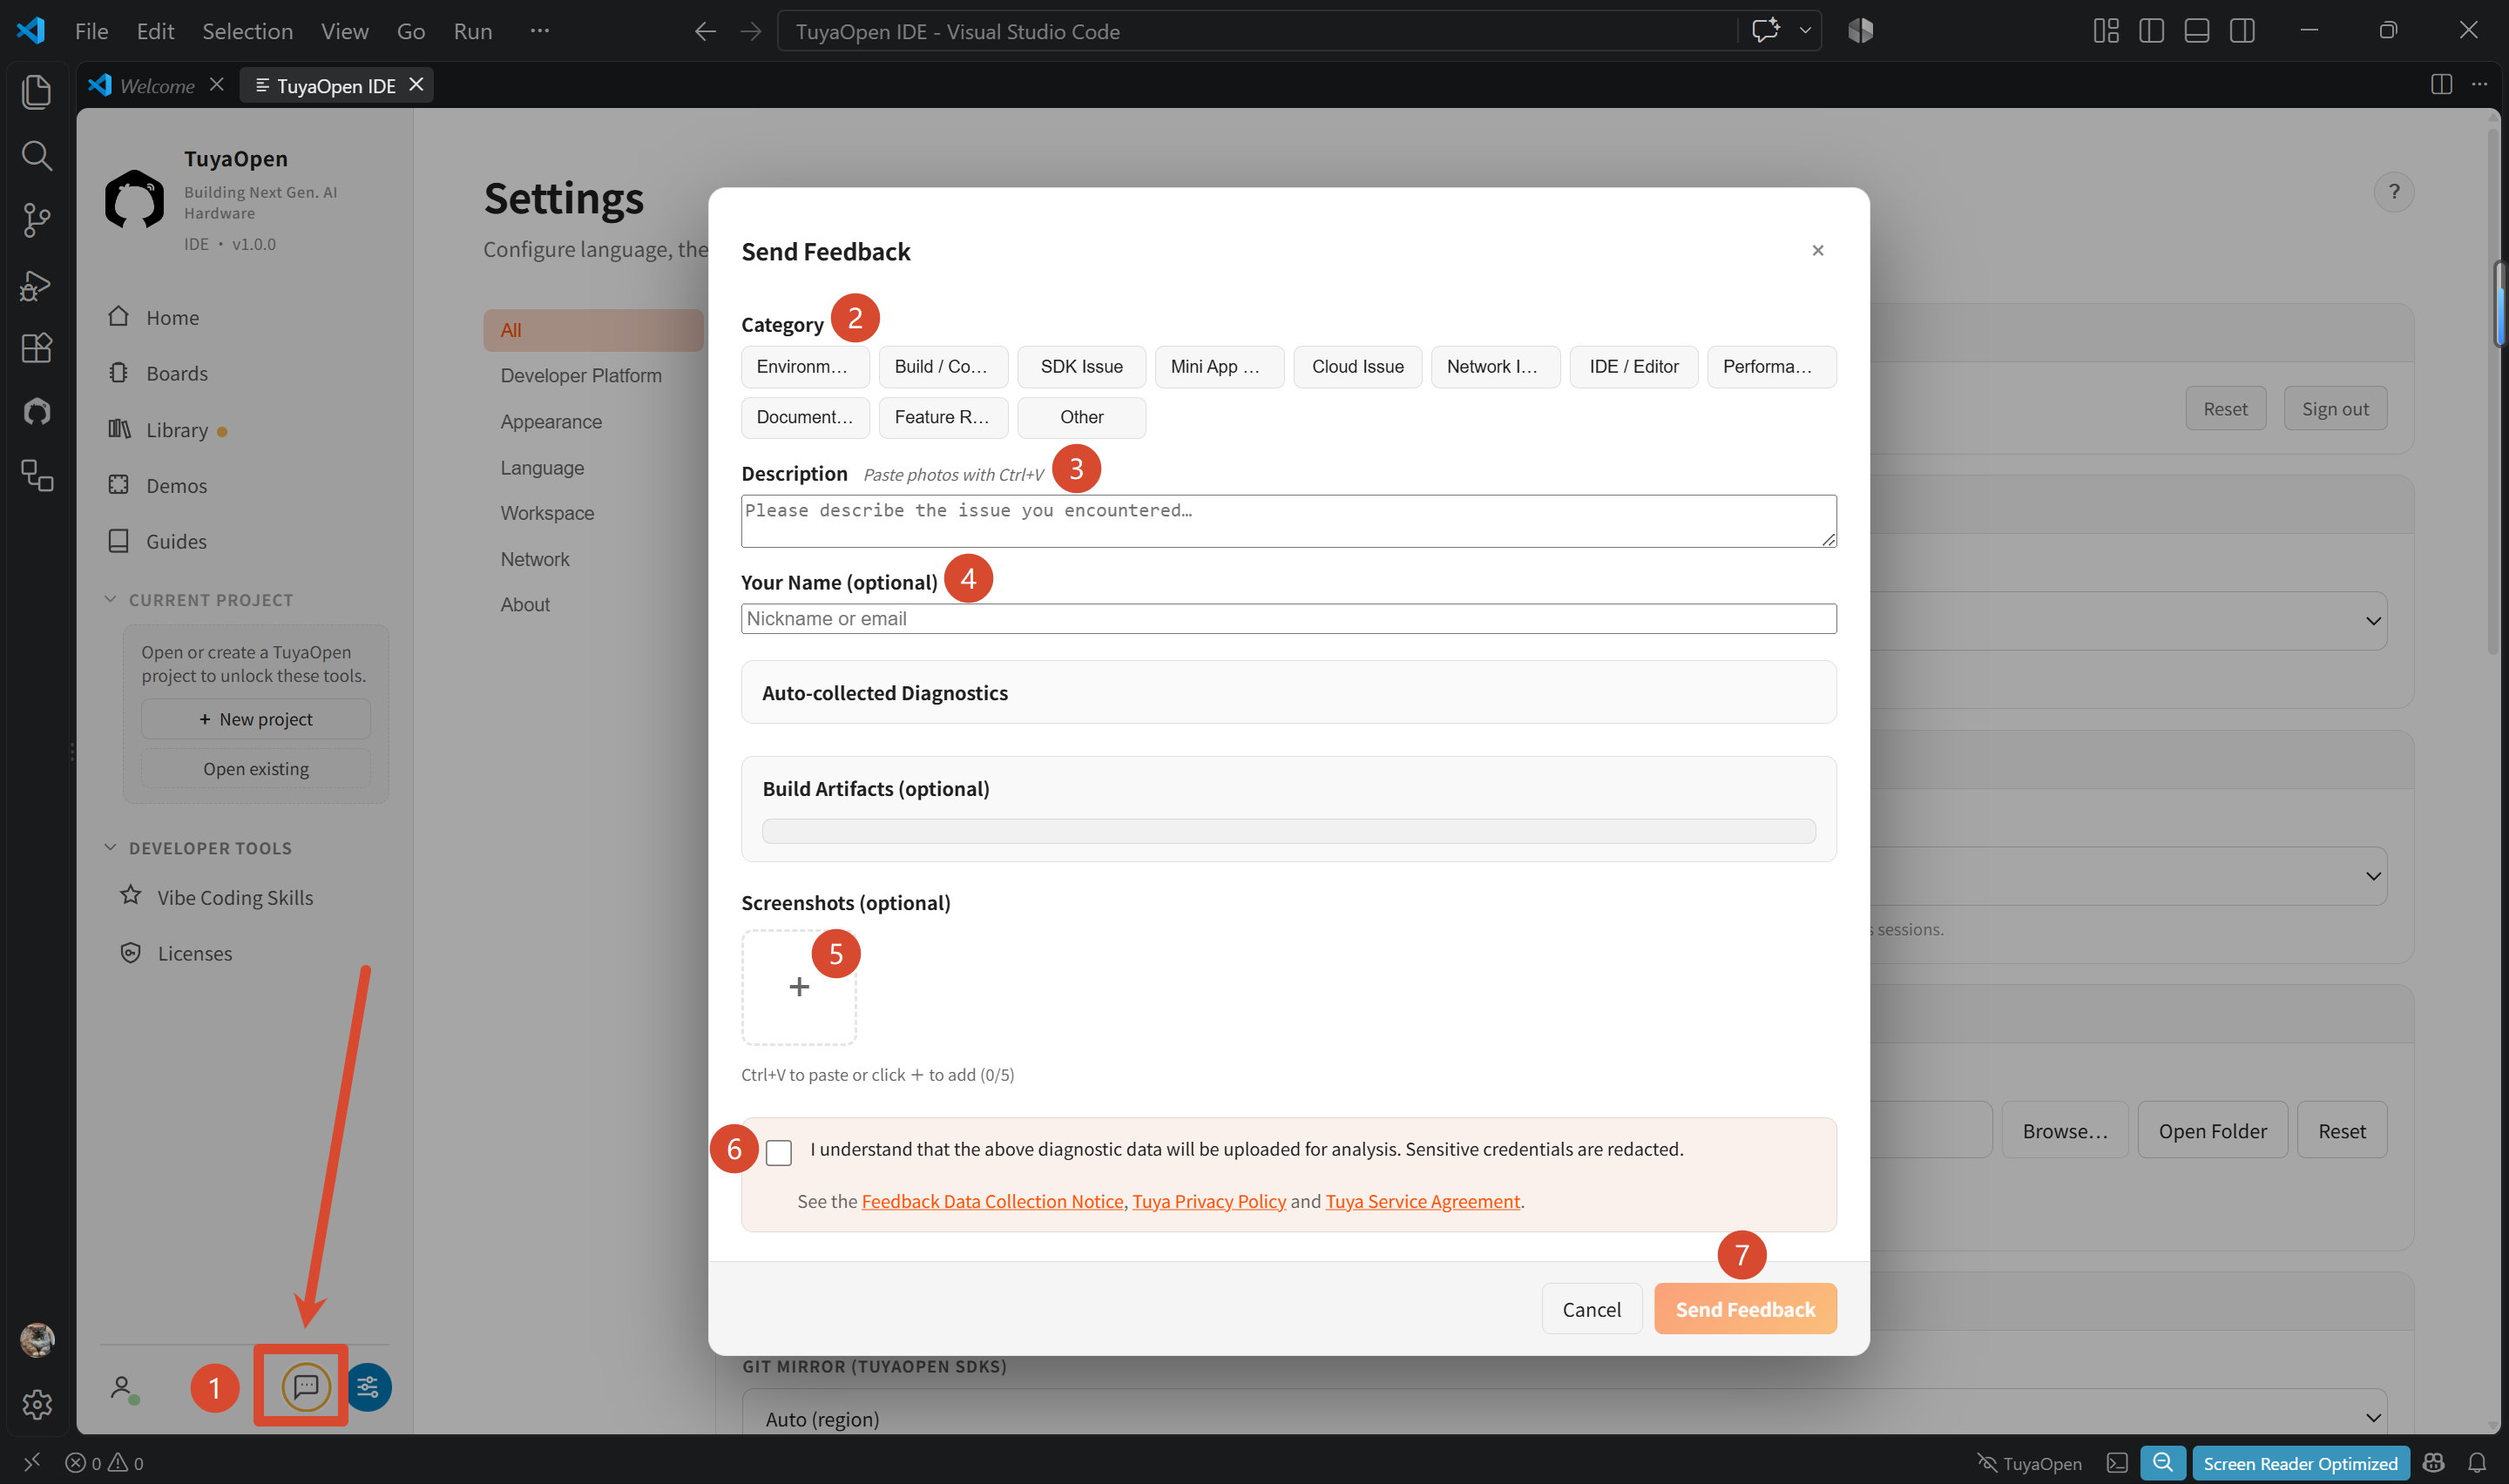Viewport: 2509px width, 1484px height.
Task: Open the Manage gear in activity bar
Action: 37,1404
